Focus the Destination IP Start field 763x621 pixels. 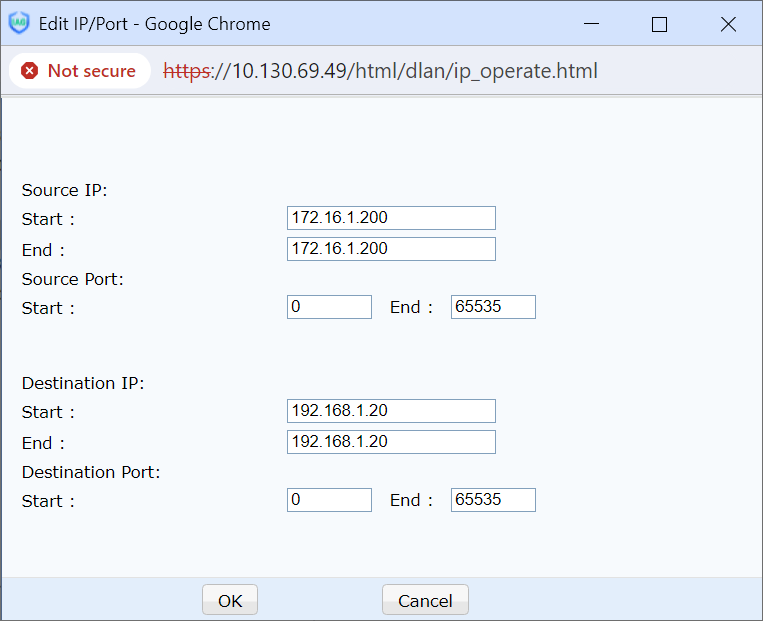pyautogui.click(x=391, y=411)
